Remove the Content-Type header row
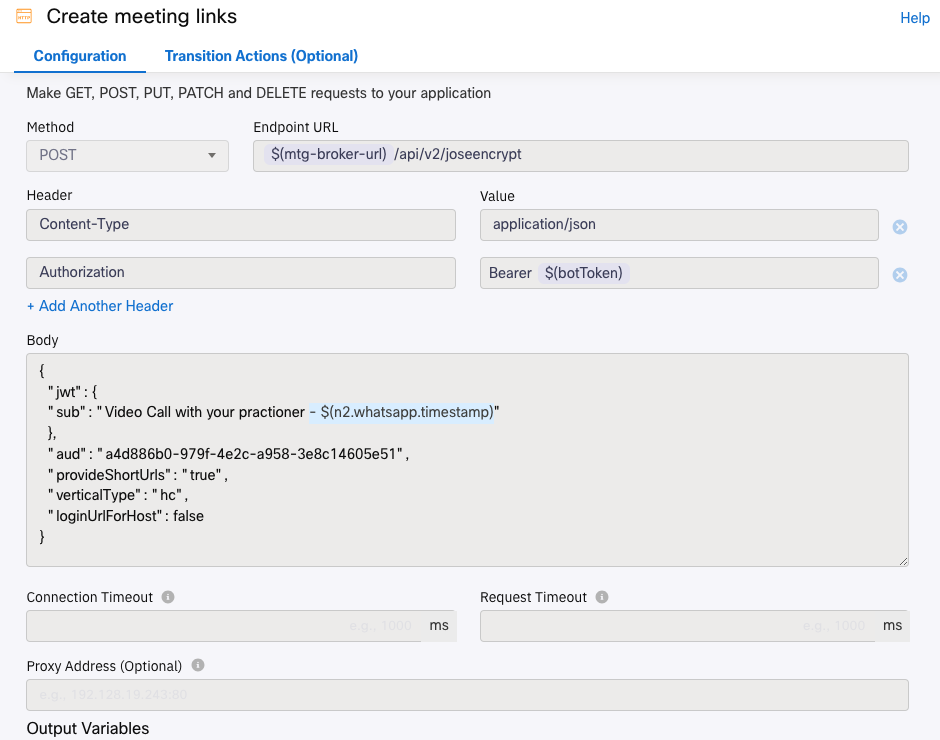This screenshot has width=940, height=740. click(x=899, y=227)
